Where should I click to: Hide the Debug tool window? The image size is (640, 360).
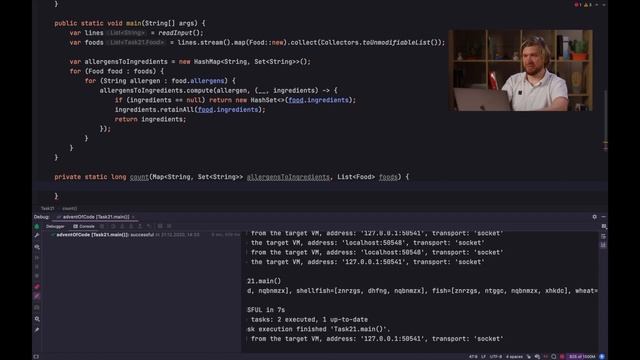[604, 217]
